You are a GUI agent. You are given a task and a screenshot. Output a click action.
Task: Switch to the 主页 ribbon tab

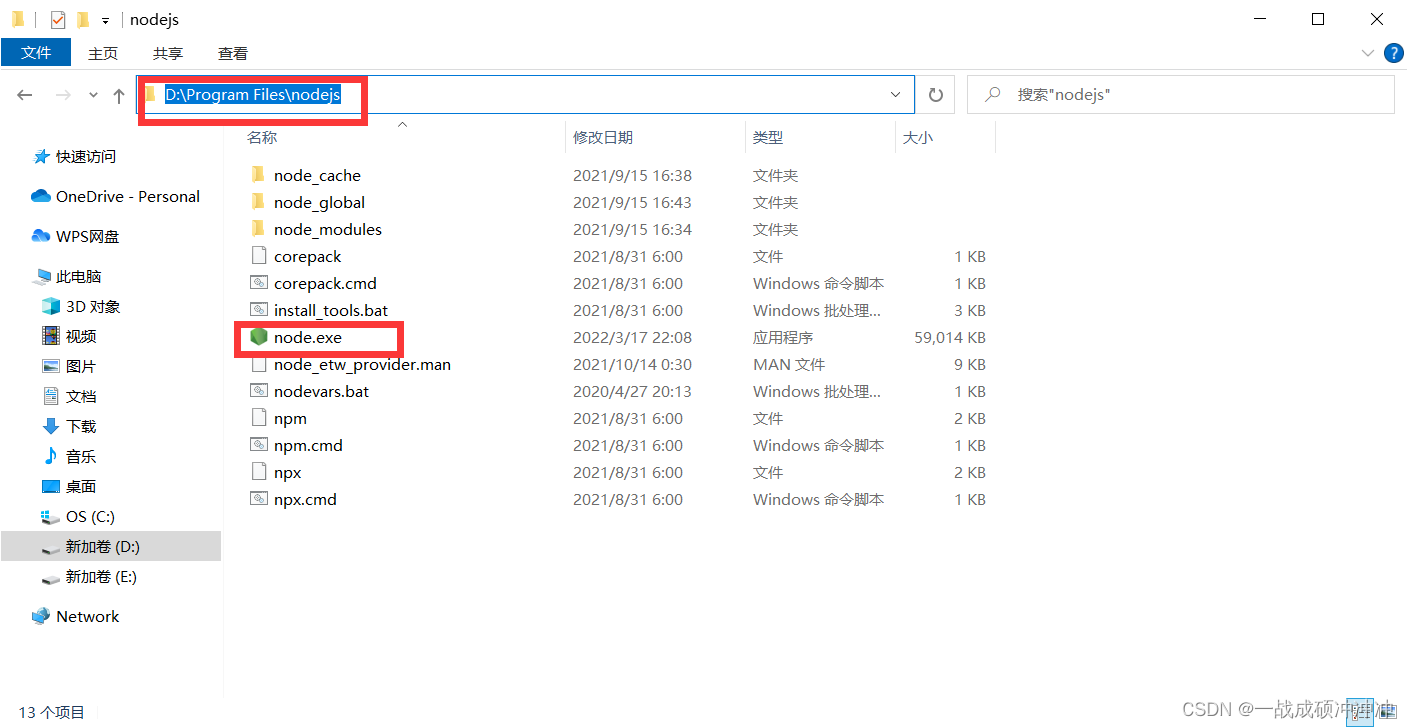tap(103, 53)
